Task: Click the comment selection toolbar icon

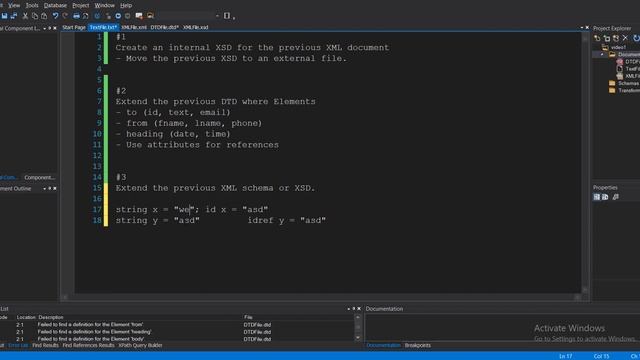Action: tap(139, 16)
